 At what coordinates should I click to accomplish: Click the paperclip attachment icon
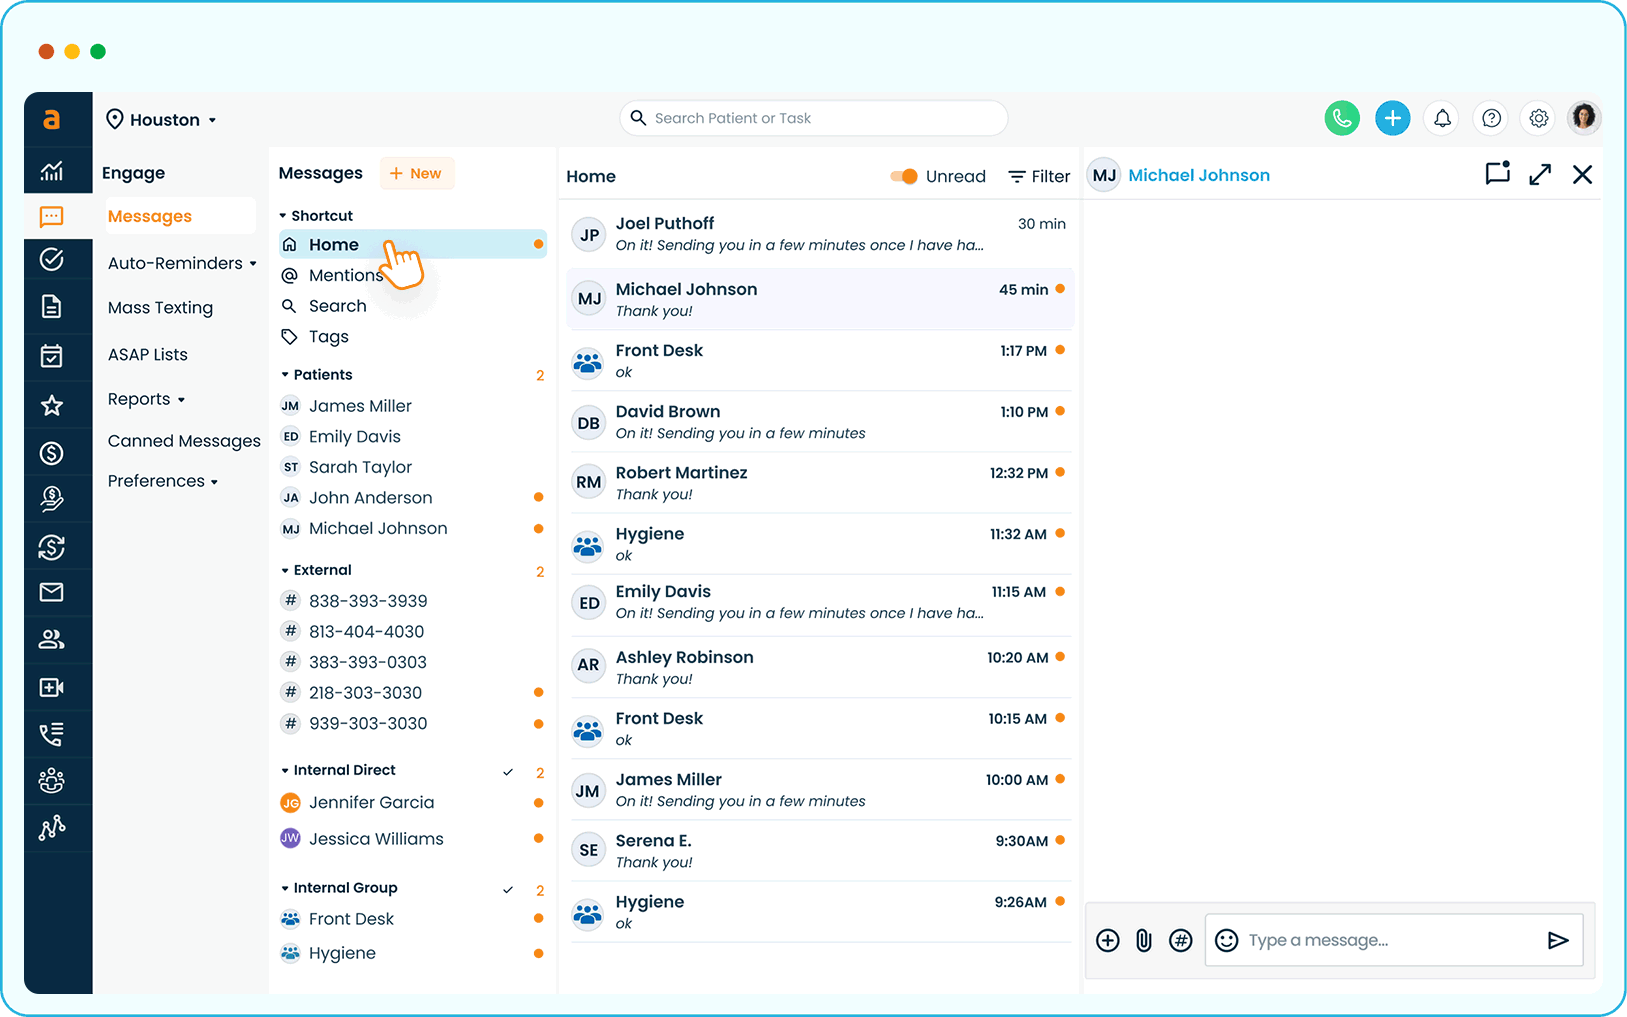1144,940
